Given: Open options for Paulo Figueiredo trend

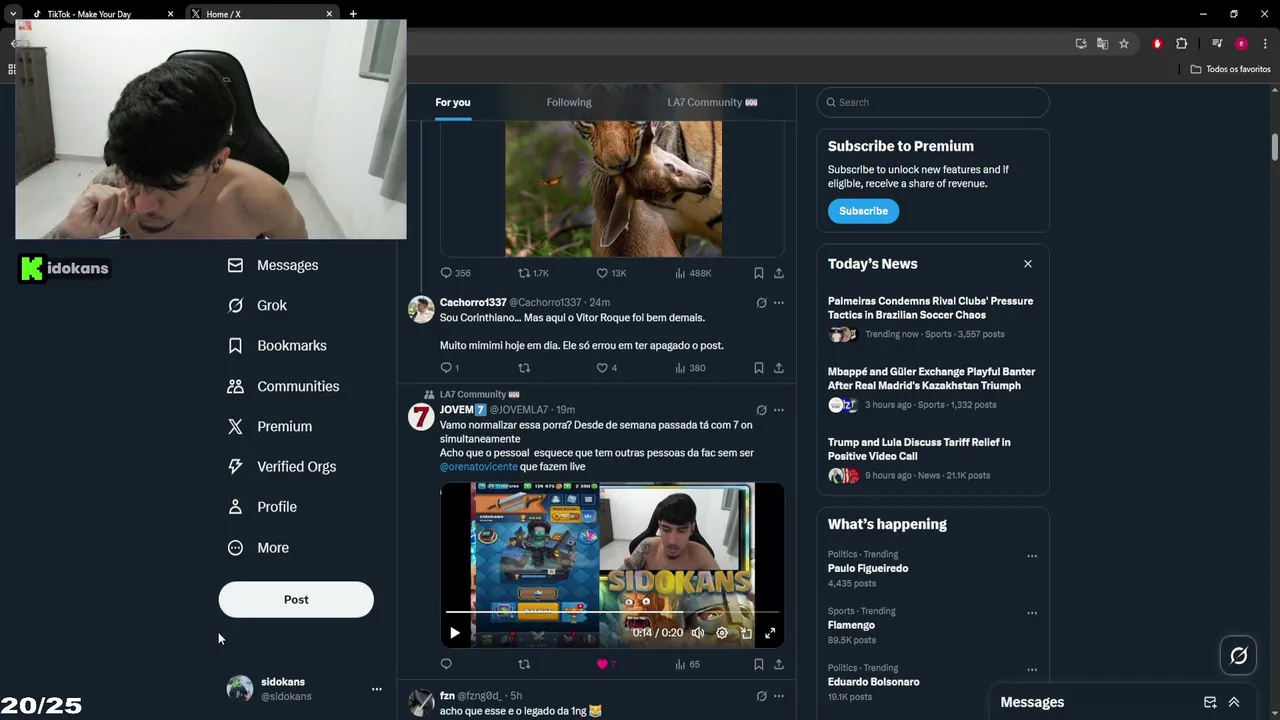Looking at the screenshot, I should pyautogui.click(x=1032, y=556).
